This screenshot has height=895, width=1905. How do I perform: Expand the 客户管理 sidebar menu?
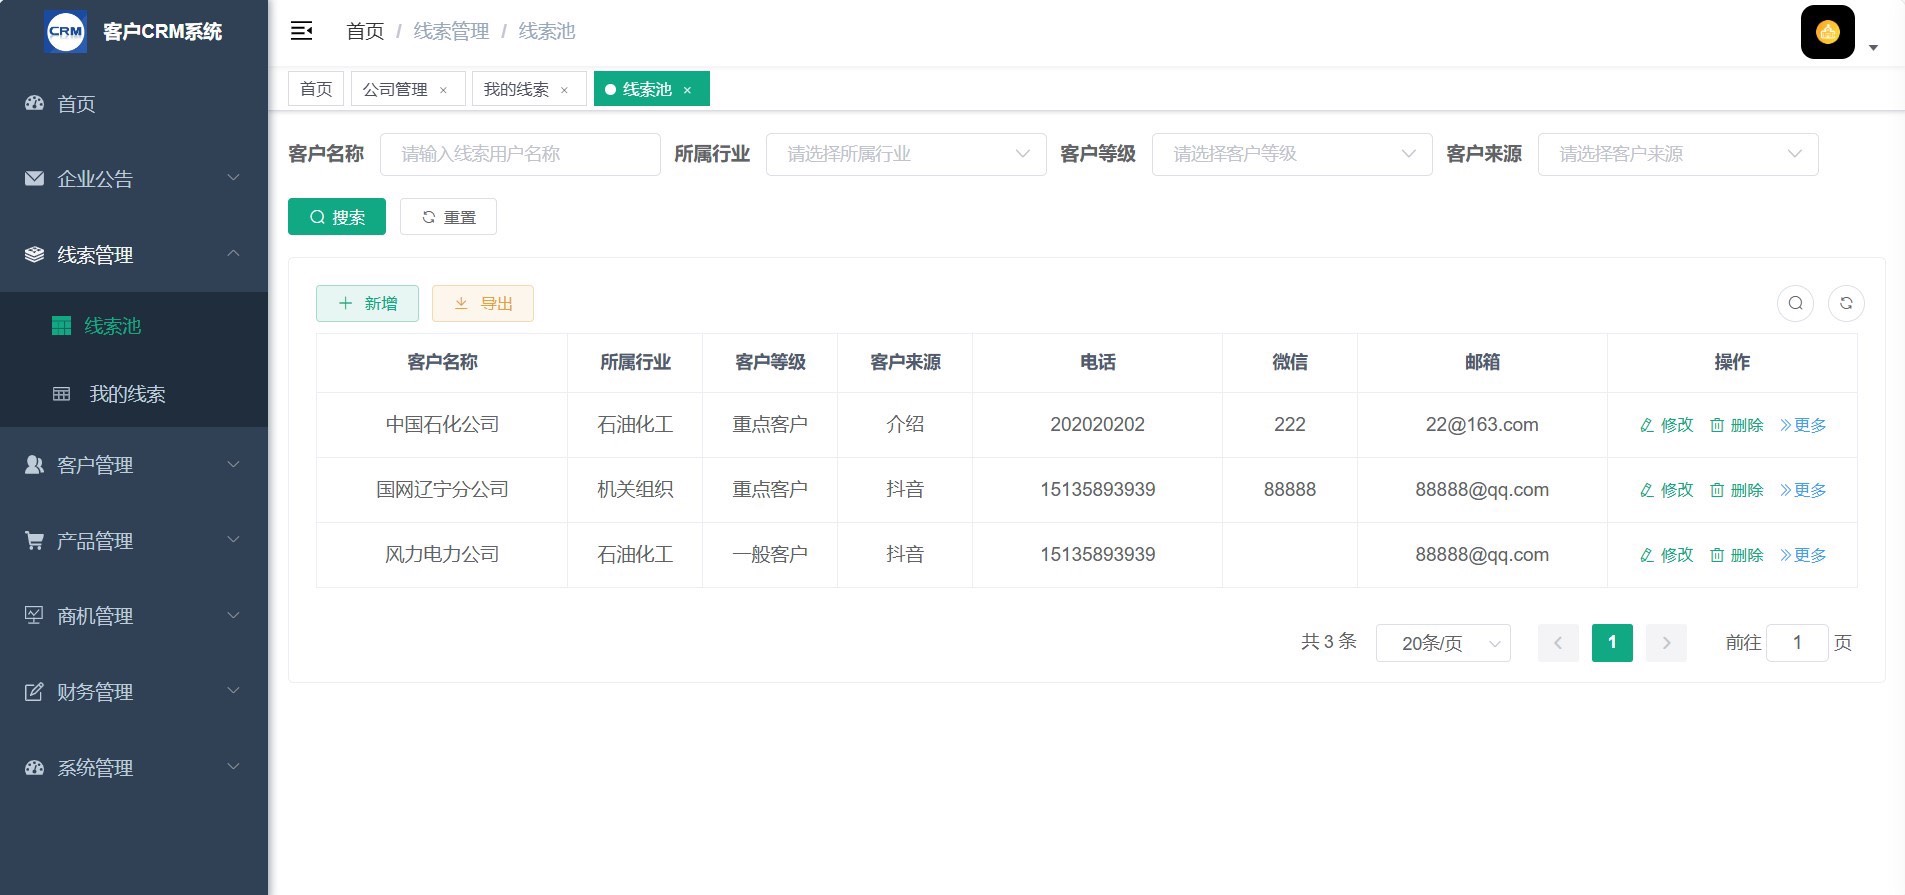click(x=133, y=465)
